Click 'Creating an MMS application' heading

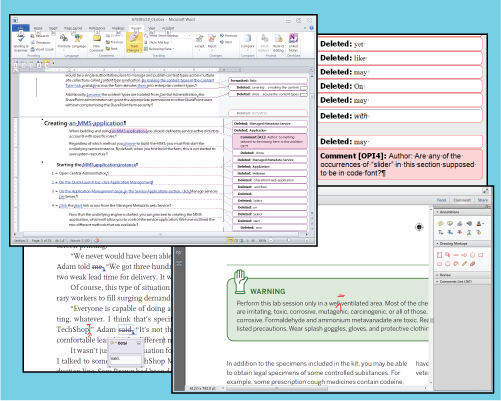point(85,123)
